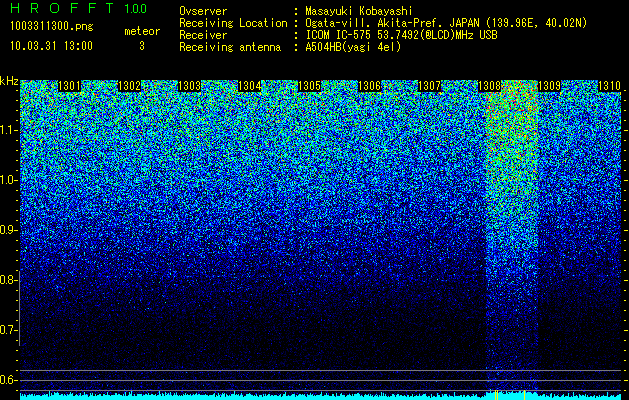Click the meteor count value 3
Image resolution: width=629 pixels, height=400 pixels.
click(x=142, y=46)
